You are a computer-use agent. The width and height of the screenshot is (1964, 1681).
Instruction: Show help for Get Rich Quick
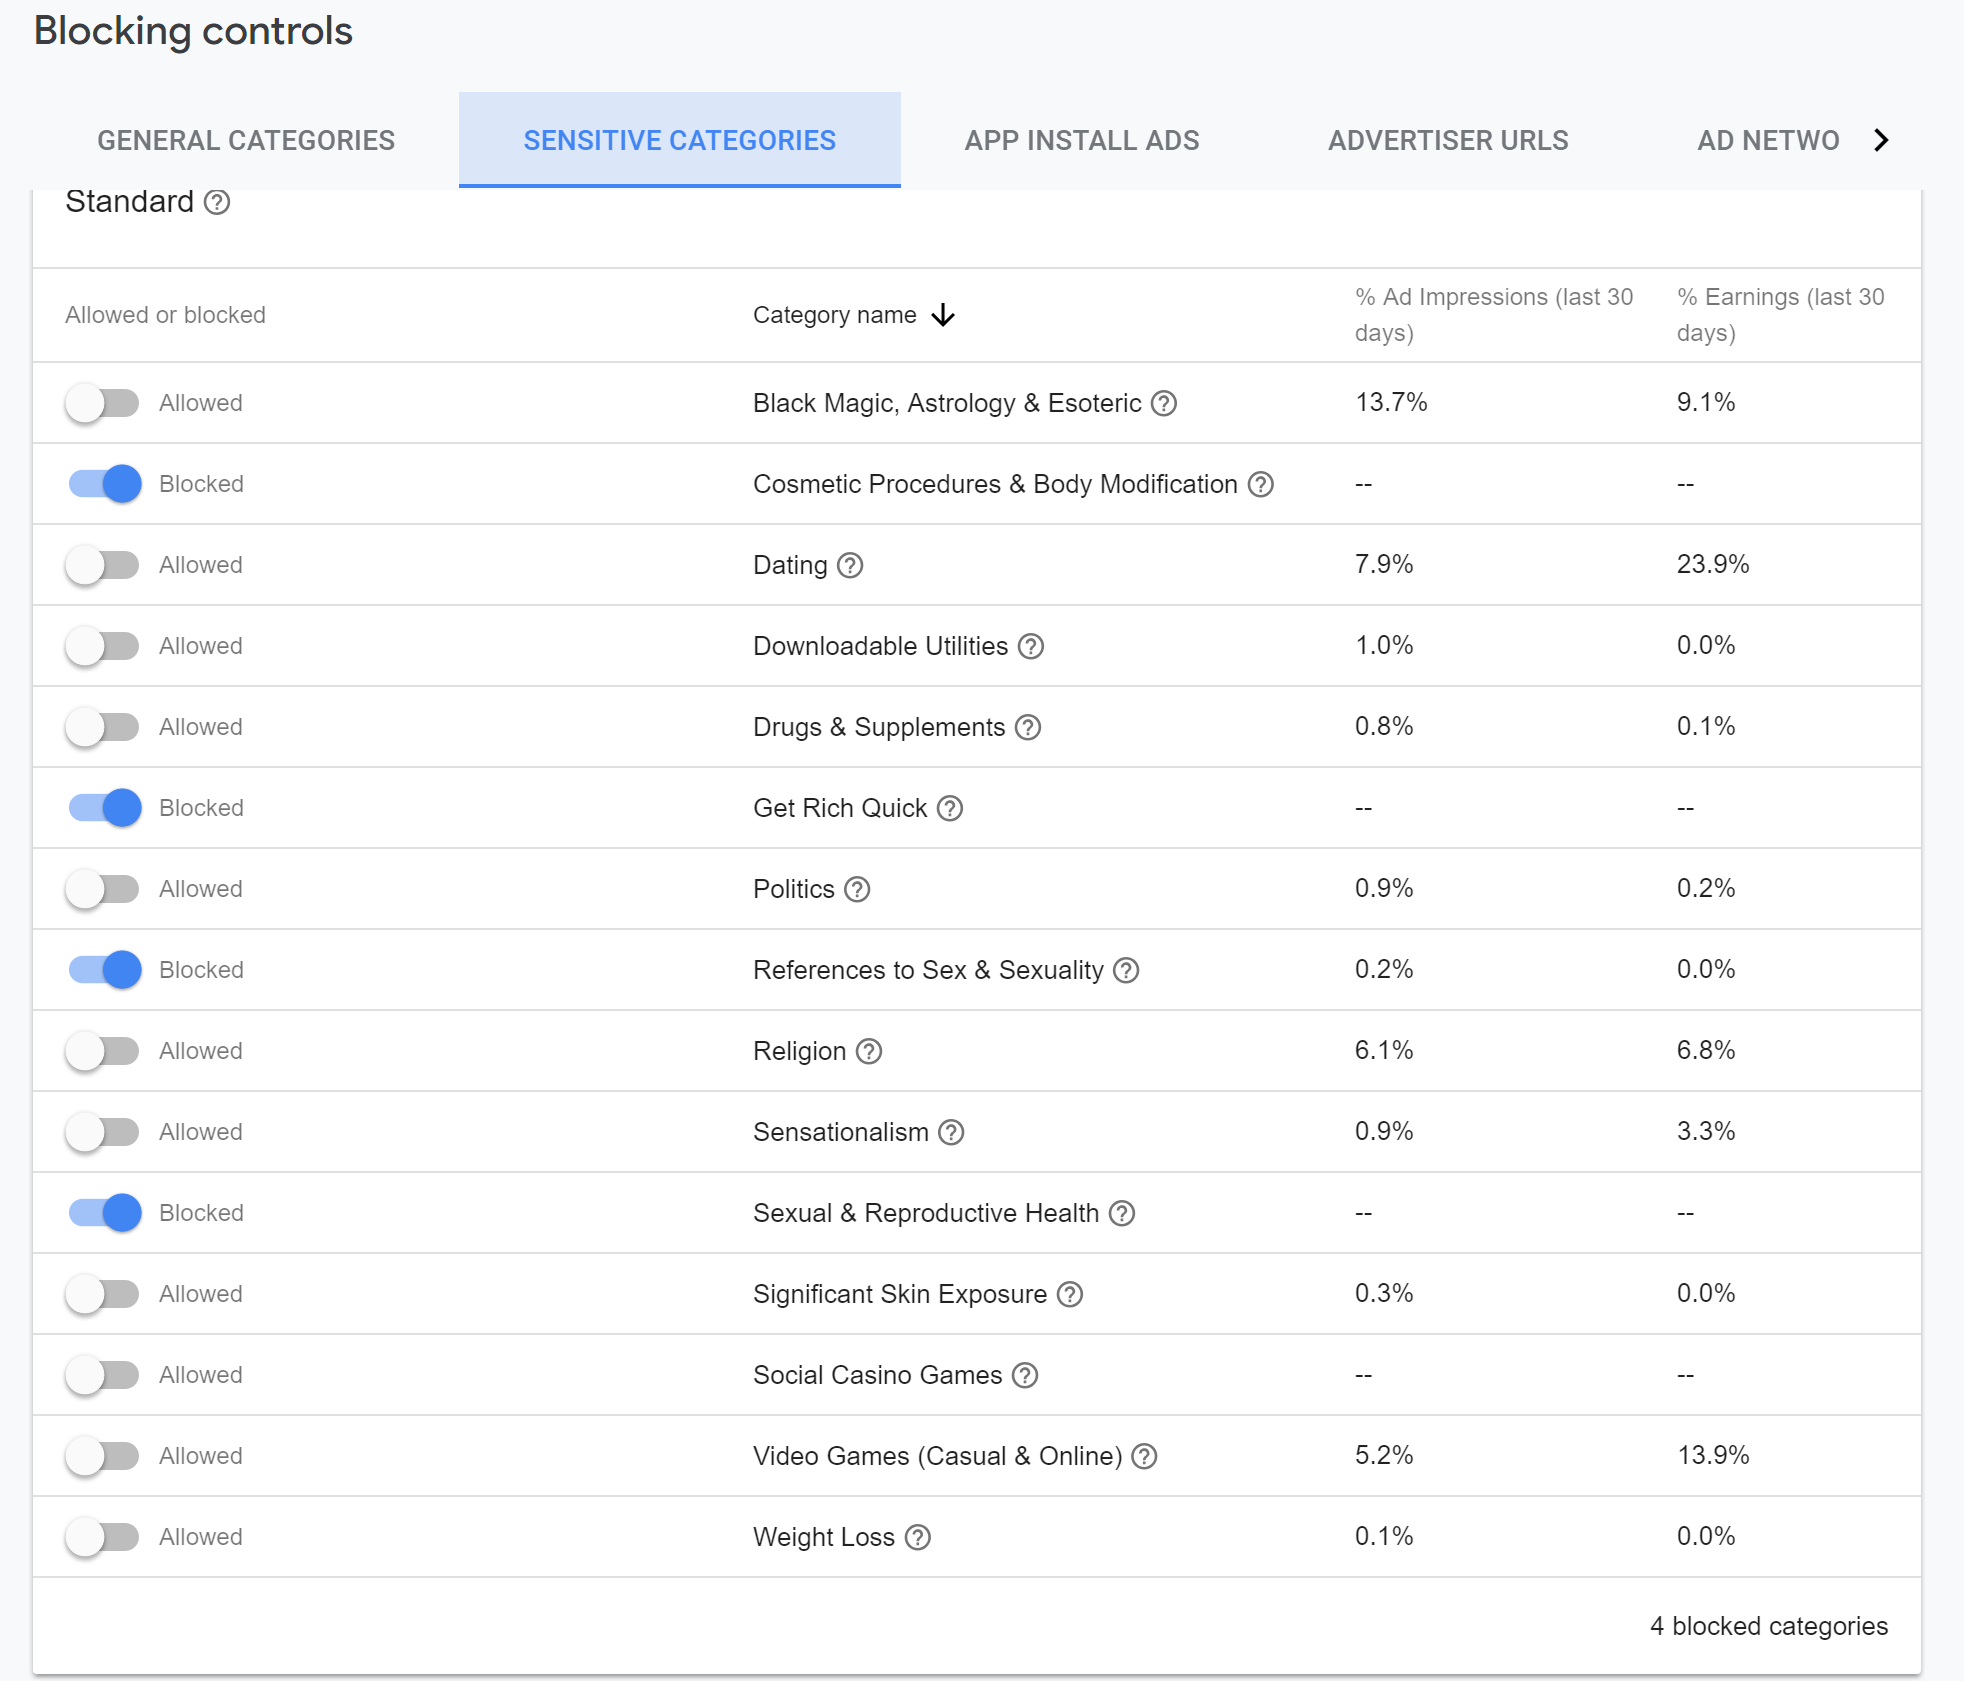949,809
